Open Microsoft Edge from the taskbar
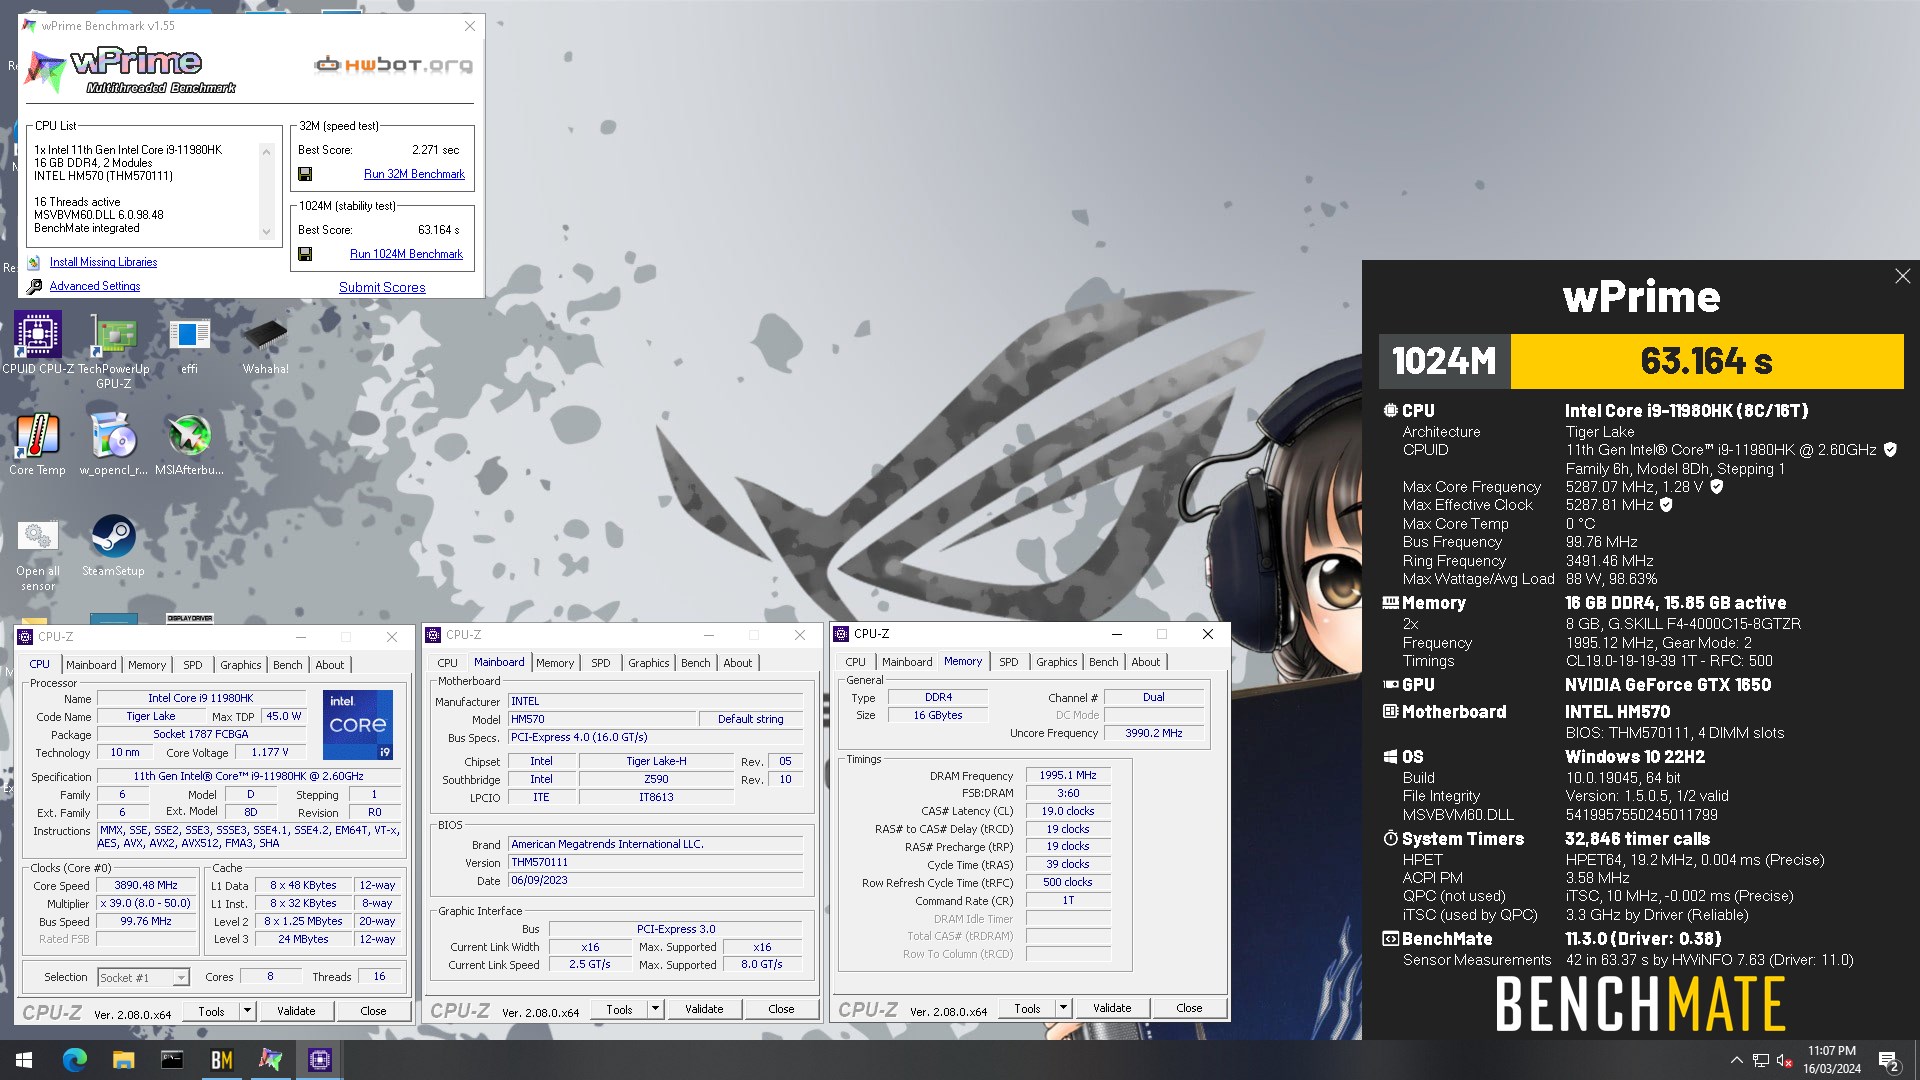This screenshot has width=1920, height=1080. pos(74,1060)
